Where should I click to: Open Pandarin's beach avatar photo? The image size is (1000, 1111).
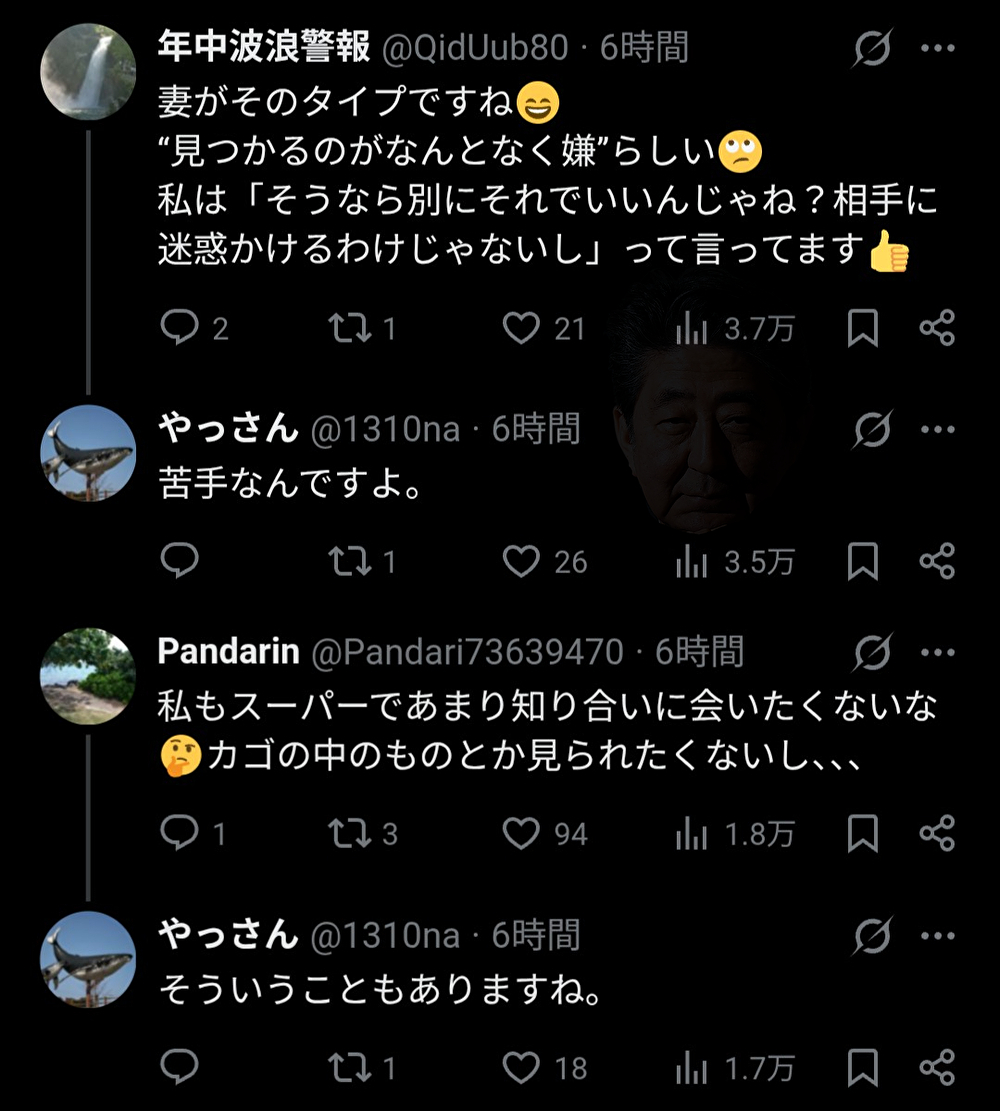pos(88,676)
